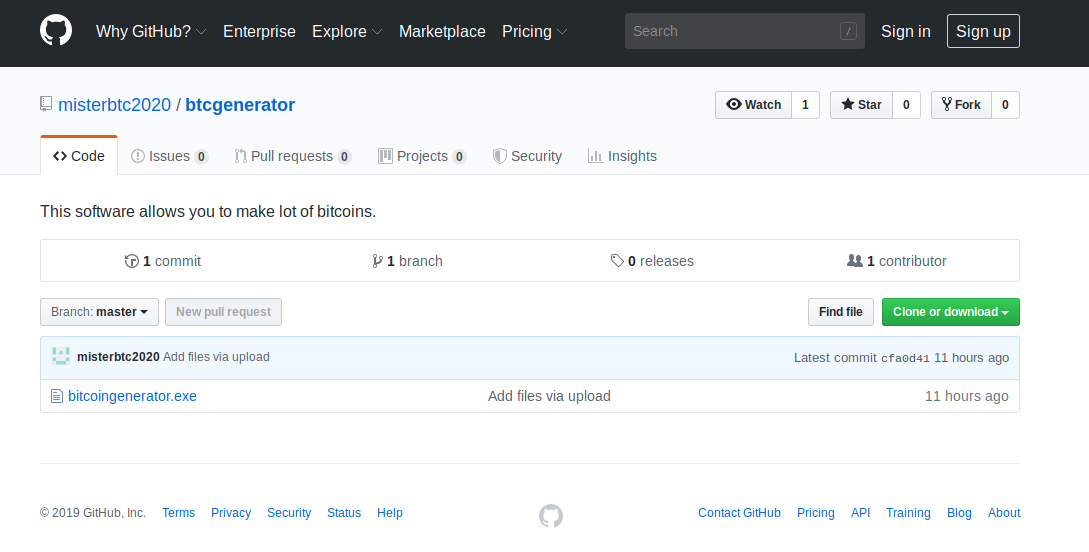This screenshot has height=552, width=1089.
Task: View the 0 releases link
Action: coord(652,261)
